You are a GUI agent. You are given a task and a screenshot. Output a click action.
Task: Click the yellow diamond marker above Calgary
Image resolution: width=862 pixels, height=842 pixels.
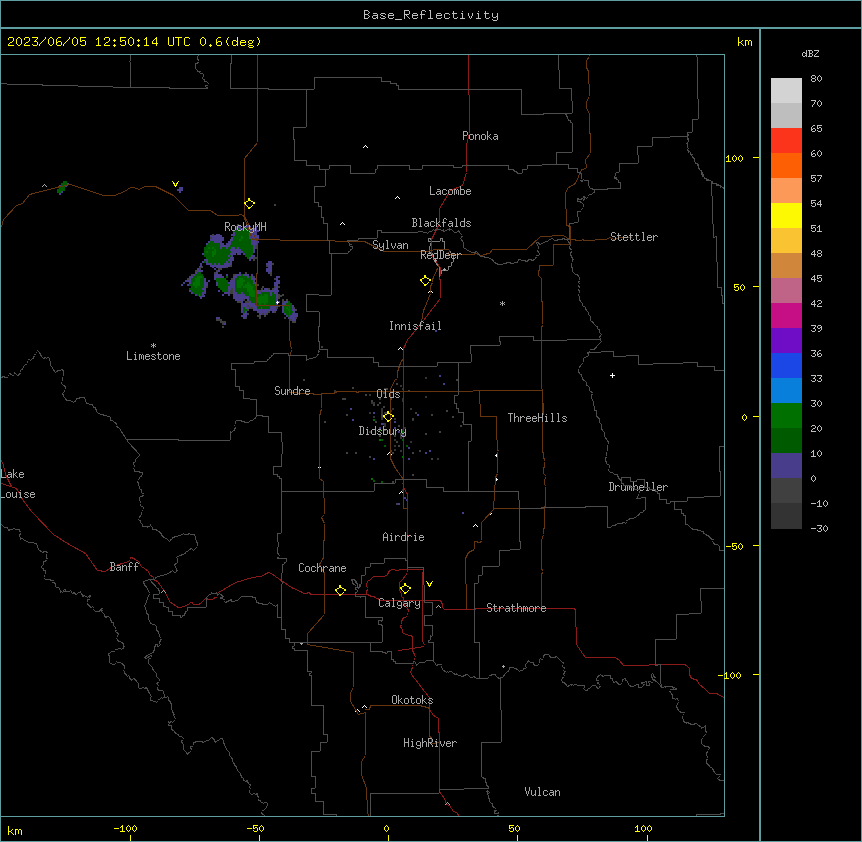tap(405, 589)
